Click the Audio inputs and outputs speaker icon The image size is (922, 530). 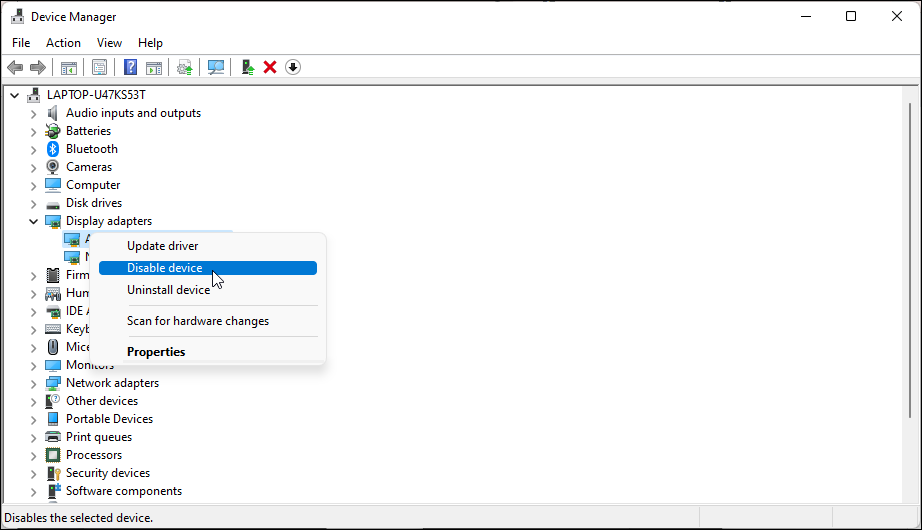pyautogui.click(x=53, y=113)
